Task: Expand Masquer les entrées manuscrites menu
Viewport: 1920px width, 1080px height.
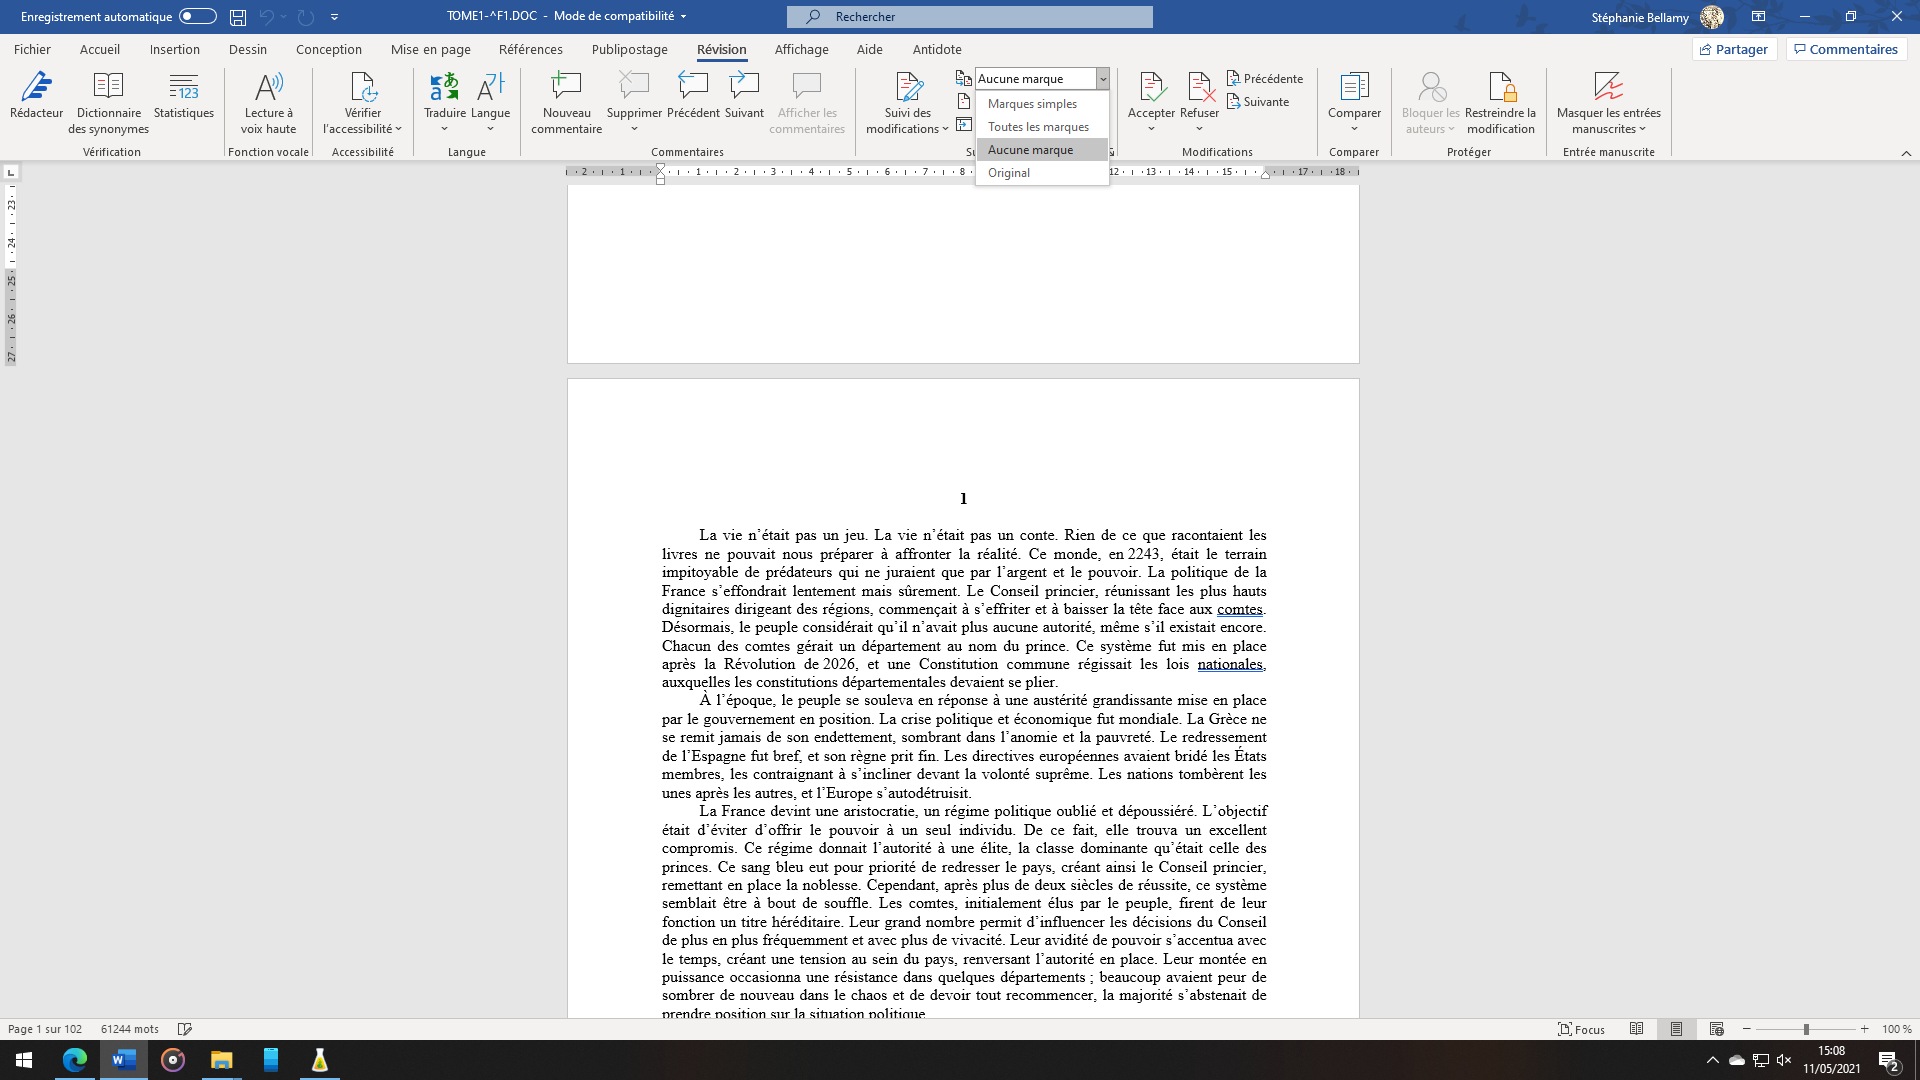Action: [x=1642, y=129]
